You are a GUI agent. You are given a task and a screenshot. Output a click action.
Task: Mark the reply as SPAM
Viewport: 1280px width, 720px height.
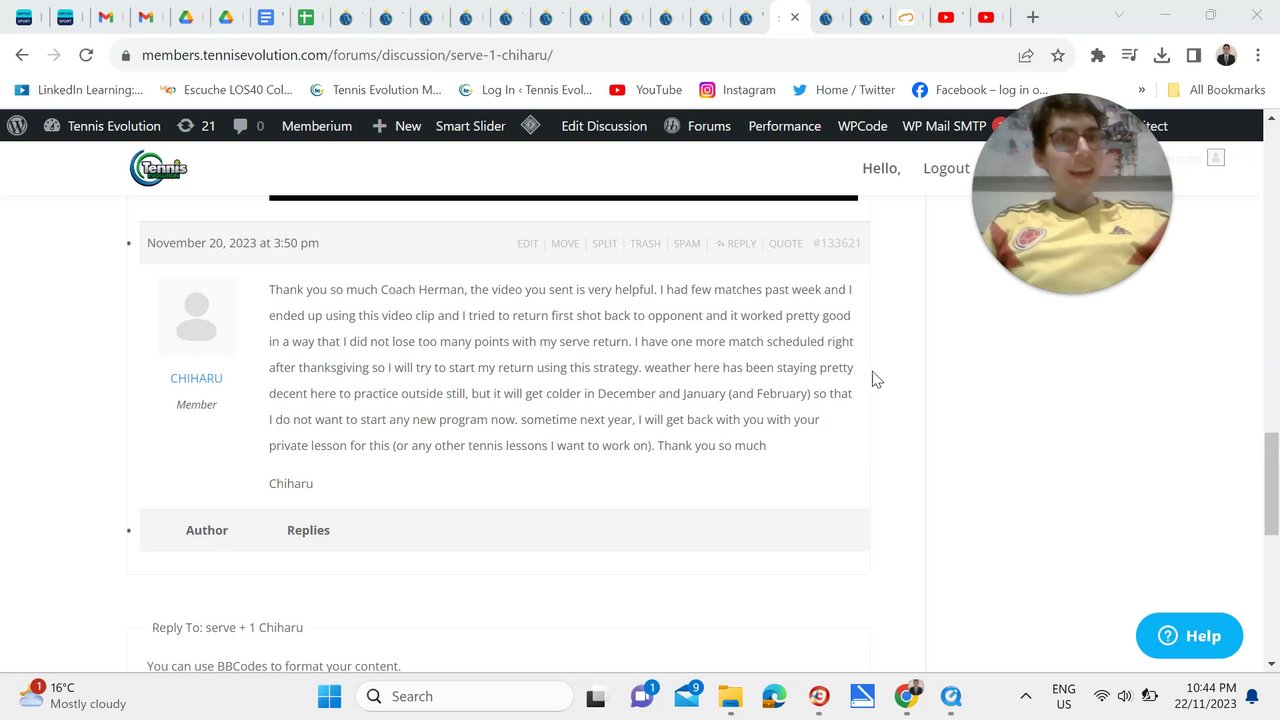[x=686, y=243]
